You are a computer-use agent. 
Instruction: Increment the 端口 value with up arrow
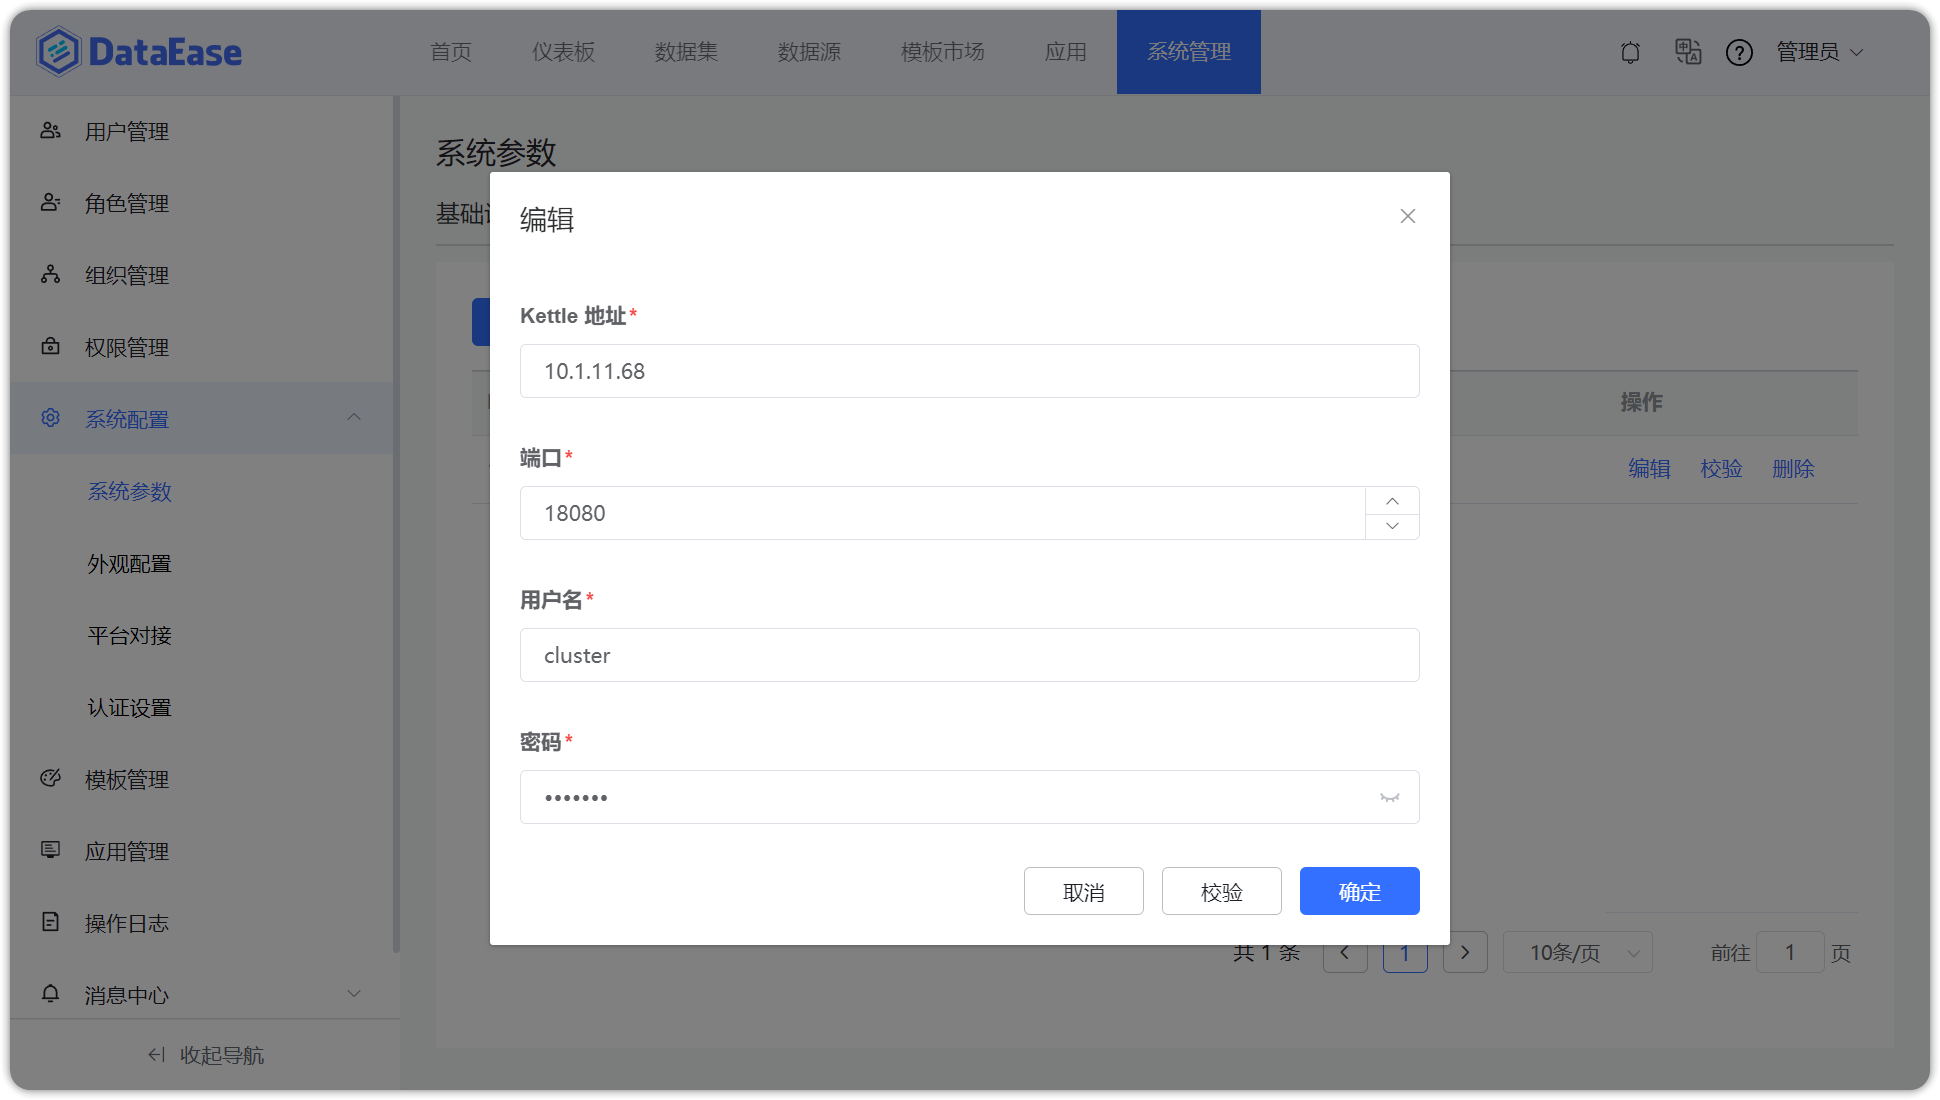1391,501
